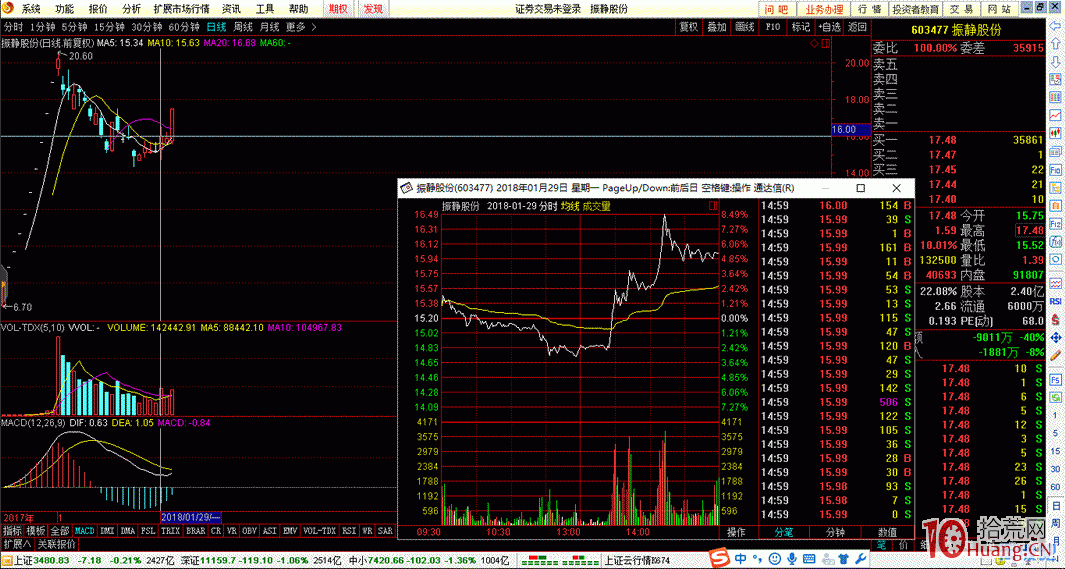Open the 投资者教育 top tab
The width and height of the screenshot is (1065, 569).
(x=915, y=9)
